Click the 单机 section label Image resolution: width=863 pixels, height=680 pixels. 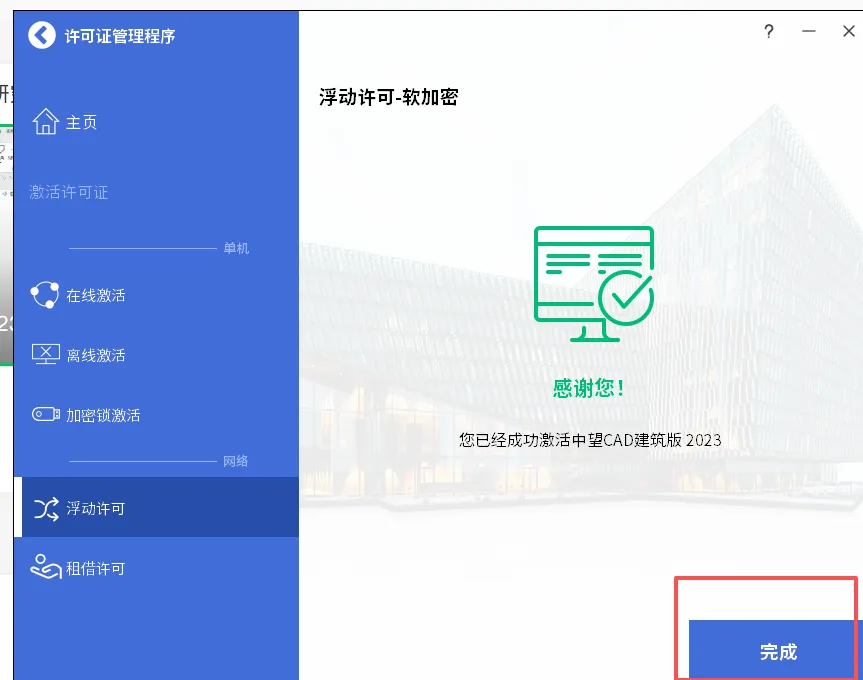(236, 248)
